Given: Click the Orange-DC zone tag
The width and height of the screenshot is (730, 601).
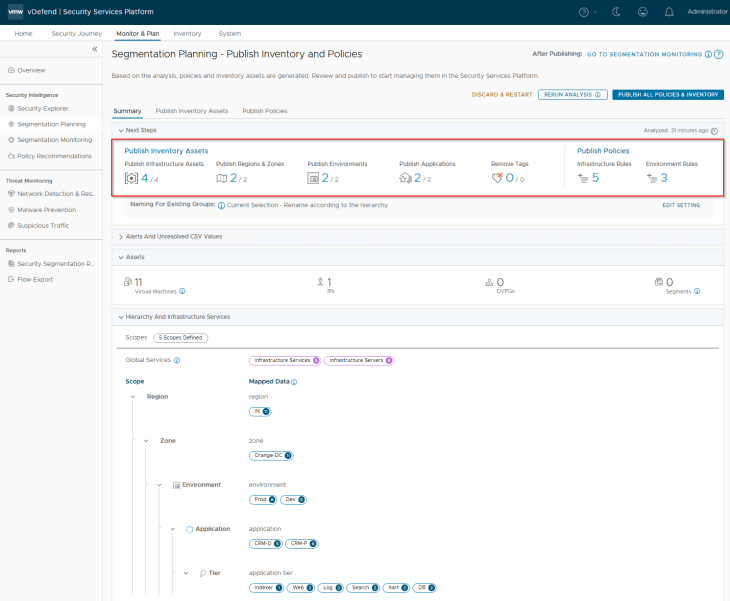Looking at the screenshot, I should tap(271, 455).
